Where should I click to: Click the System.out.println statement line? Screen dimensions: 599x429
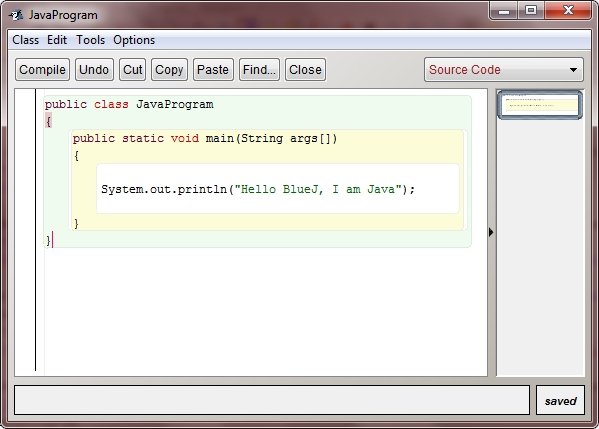point(258,189)
